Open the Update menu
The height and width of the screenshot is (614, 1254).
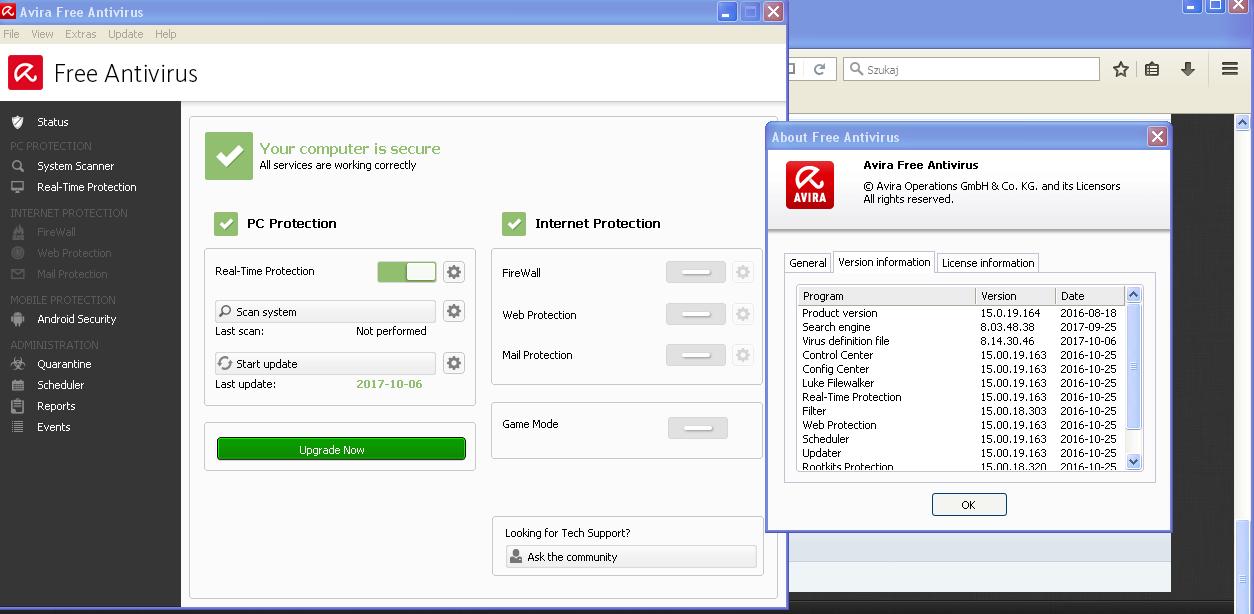tap(126, 34)
